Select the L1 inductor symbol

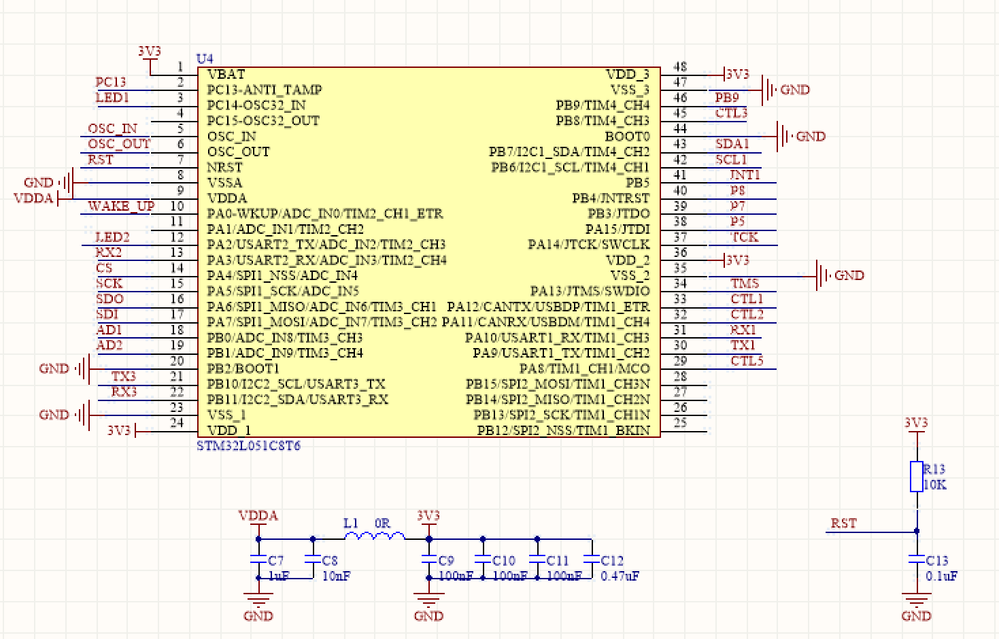point(375,536)
